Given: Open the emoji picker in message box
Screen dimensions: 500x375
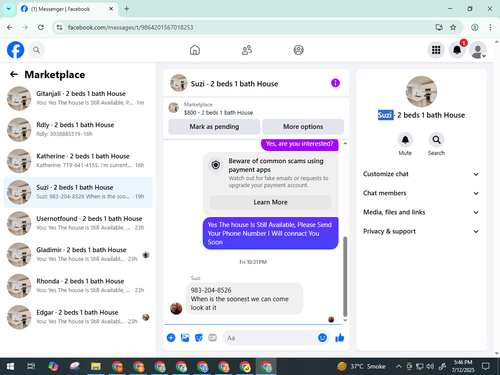Looking at the screenshot, I should coord(322,338).
